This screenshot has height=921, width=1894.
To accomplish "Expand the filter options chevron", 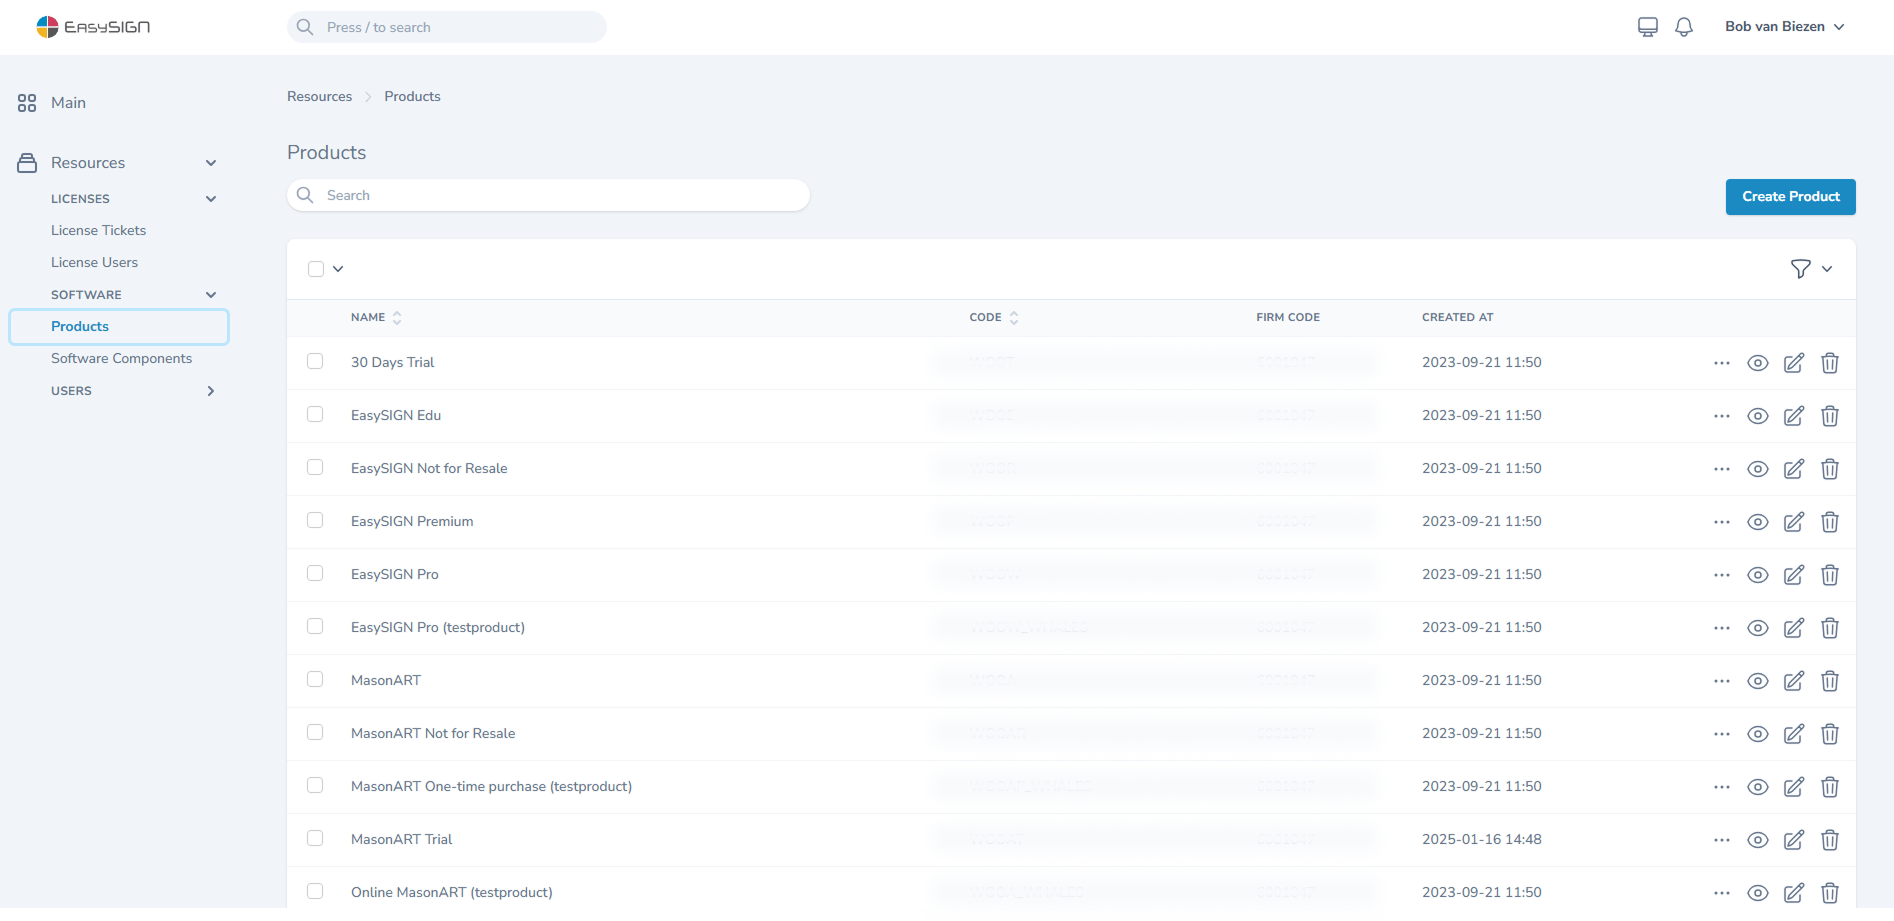I will click(1827, 269).
